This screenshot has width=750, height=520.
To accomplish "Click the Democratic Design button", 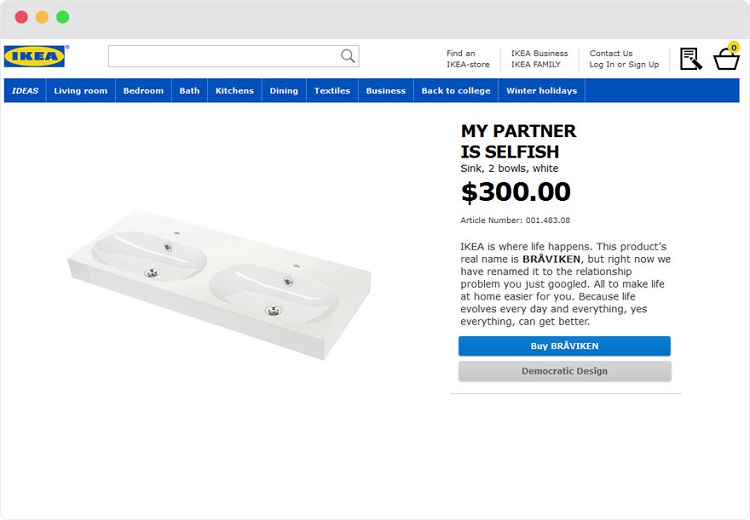I will pos(564,371).
